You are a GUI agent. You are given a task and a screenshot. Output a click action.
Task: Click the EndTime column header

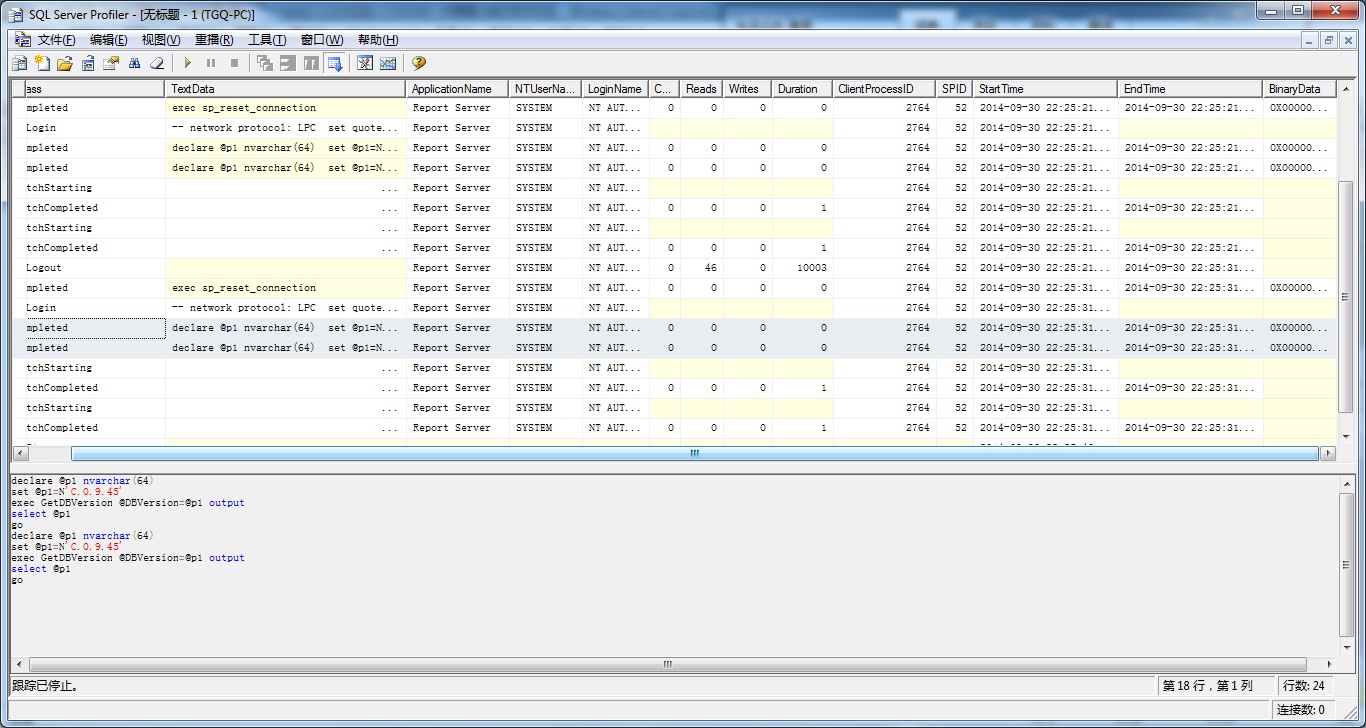coord(1190,89)
